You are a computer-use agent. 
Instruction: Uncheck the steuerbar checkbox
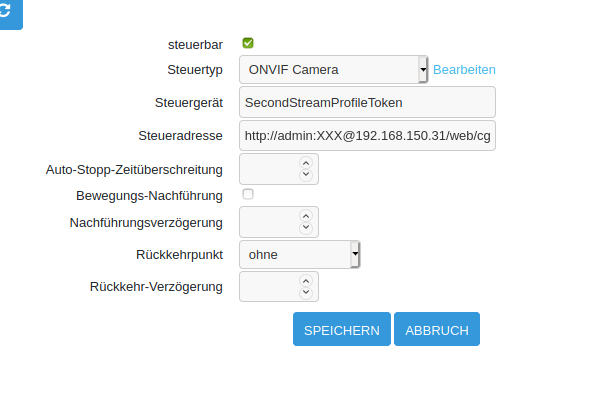point(248,43)
